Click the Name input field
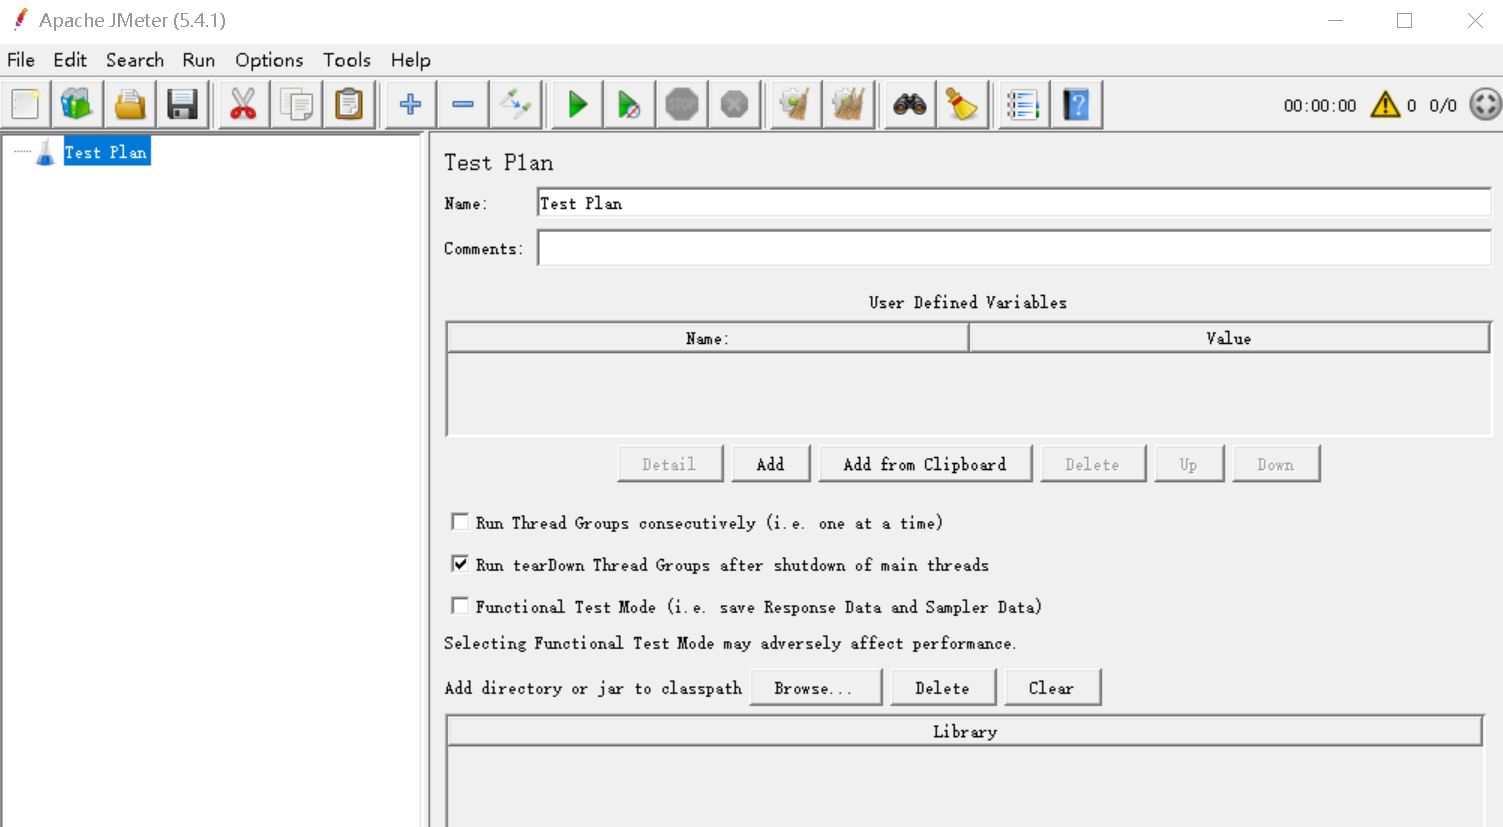 tap(1014, 203)
